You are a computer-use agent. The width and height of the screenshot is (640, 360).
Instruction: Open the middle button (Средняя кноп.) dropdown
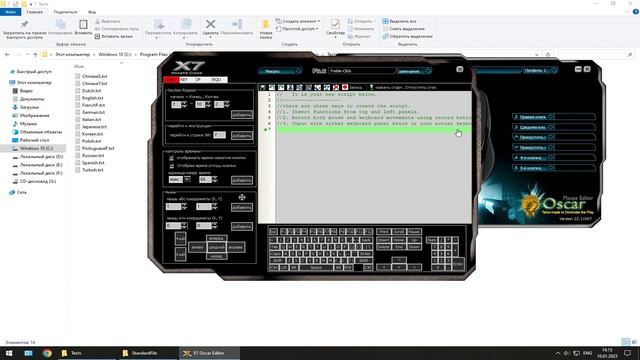pos(533,127)
